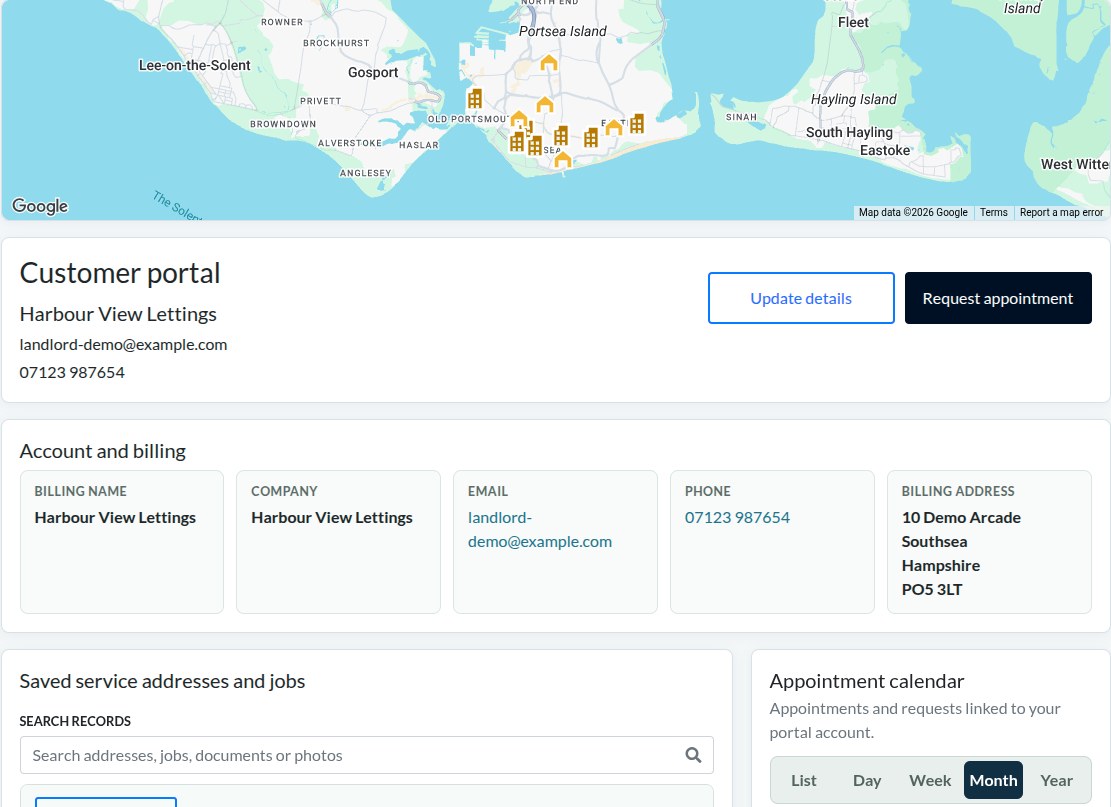Click the easternmost house marker on the map
Viewport: 1111px width, 807px height.
pyautogui.click(x=614, y=128)
